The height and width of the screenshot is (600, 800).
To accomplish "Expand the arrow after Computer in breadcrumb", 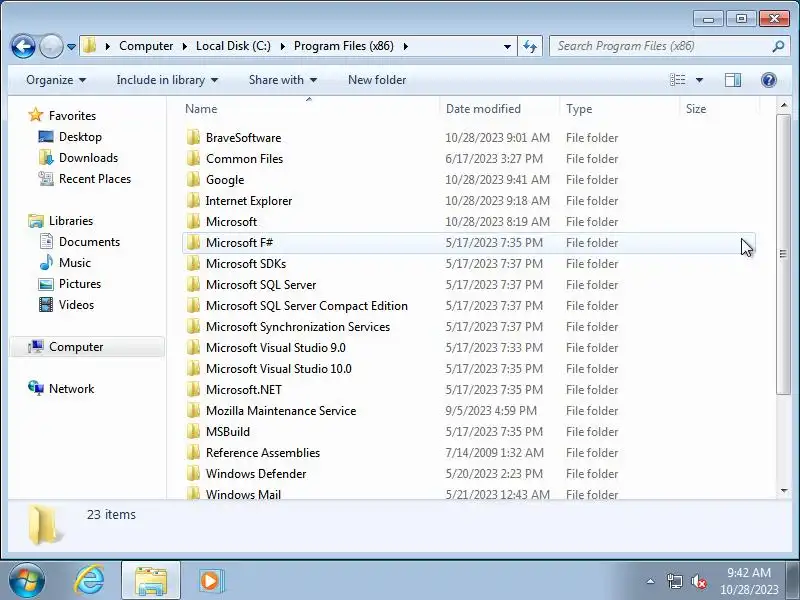I will (185, 46).
